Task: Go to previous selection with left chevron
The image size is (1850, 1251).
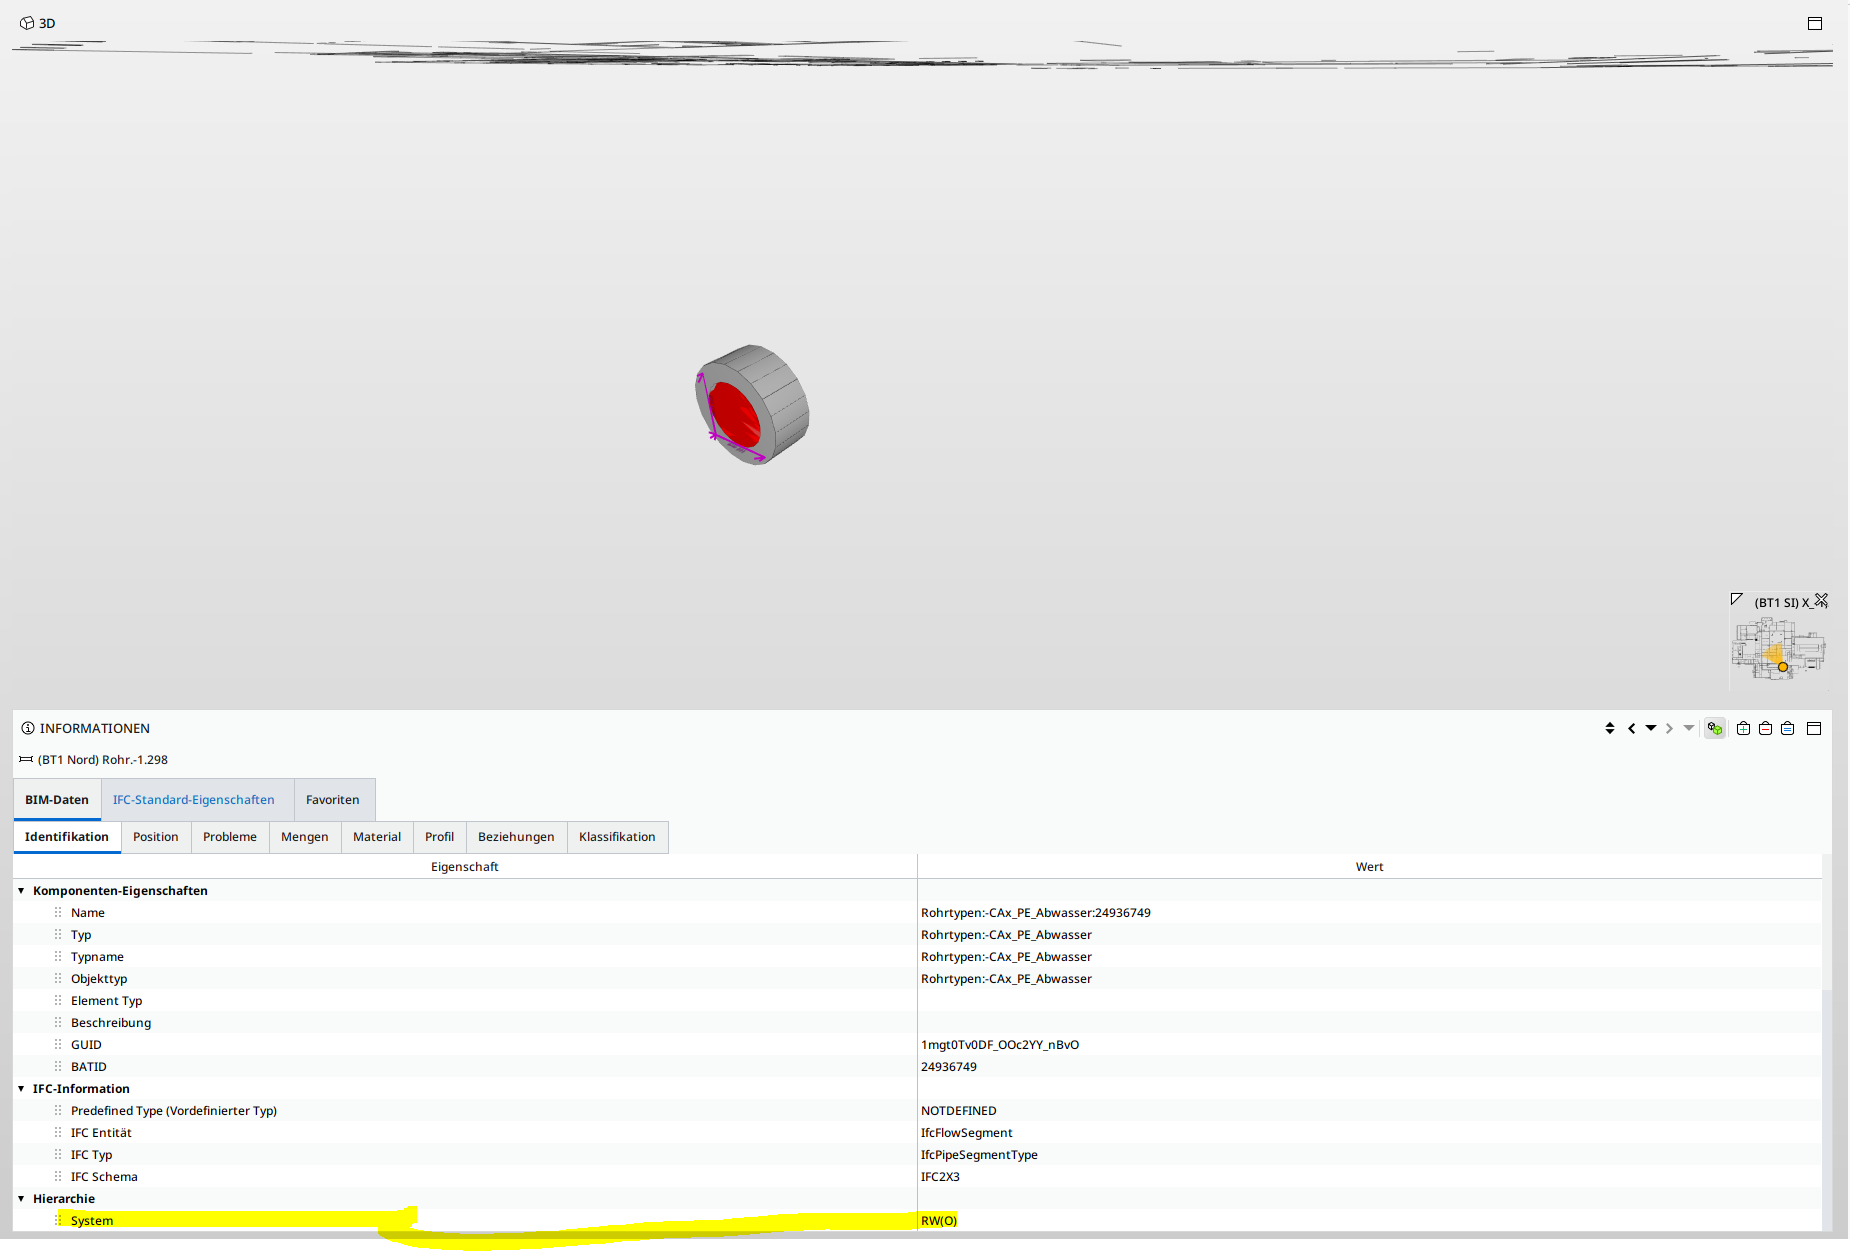Action: click(x=1632, y=728)
